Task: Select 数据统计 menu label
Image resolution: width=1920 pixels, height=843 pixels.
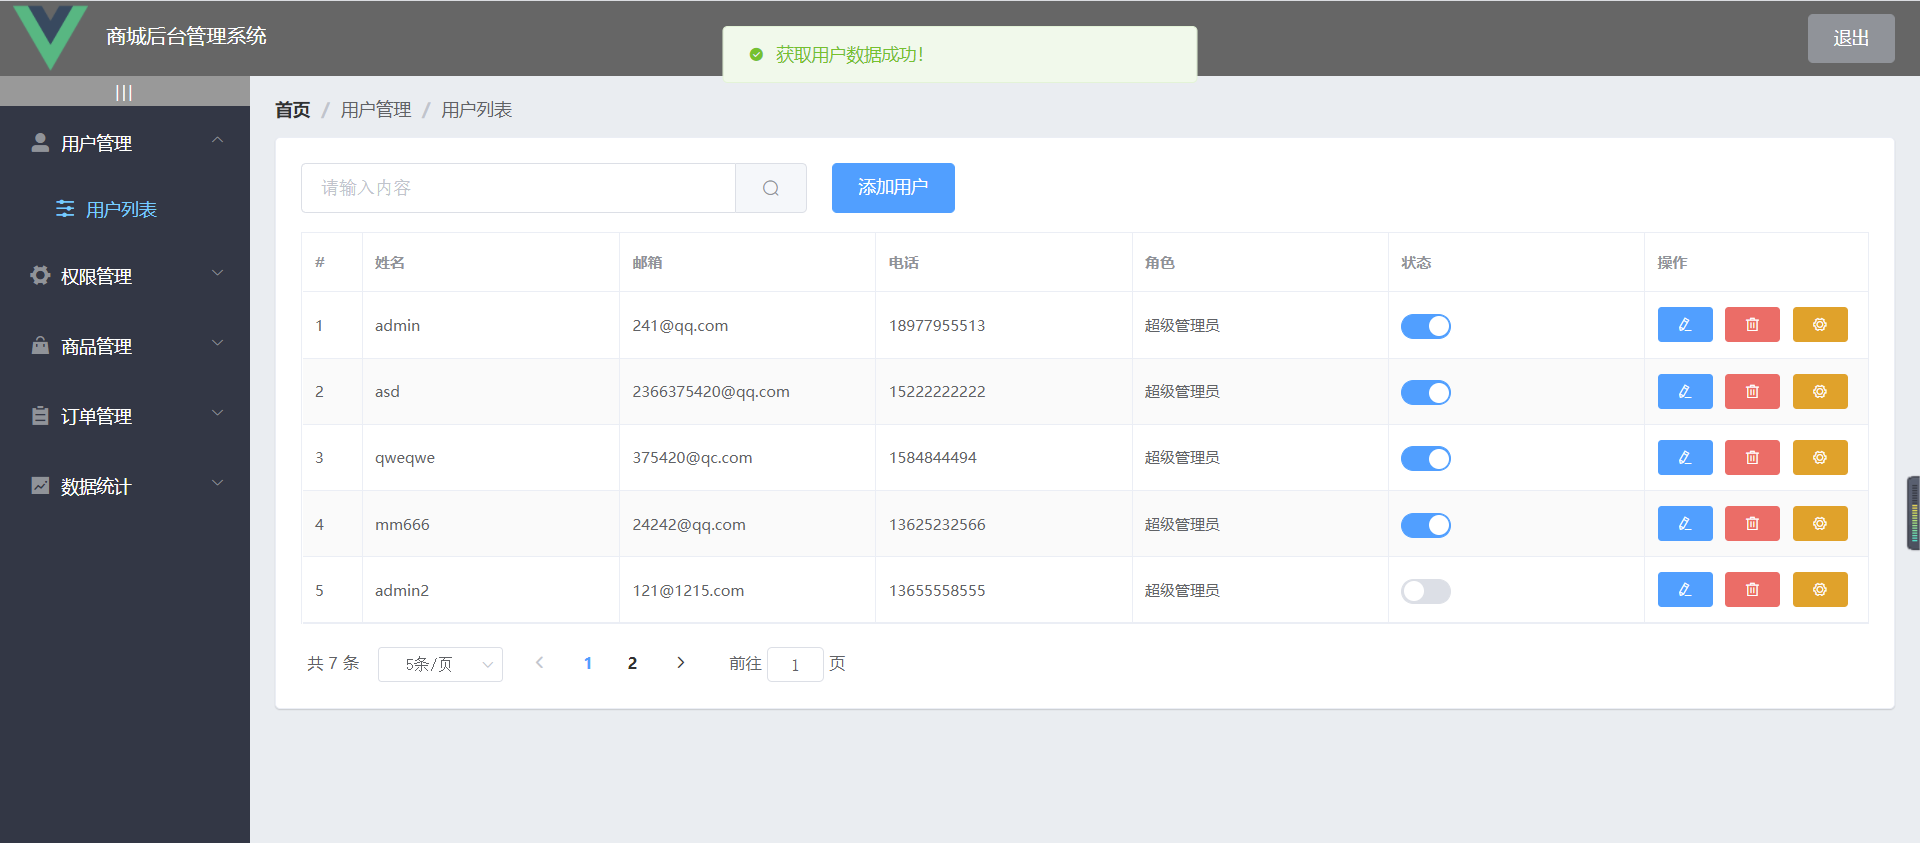Action: [96, 487]
